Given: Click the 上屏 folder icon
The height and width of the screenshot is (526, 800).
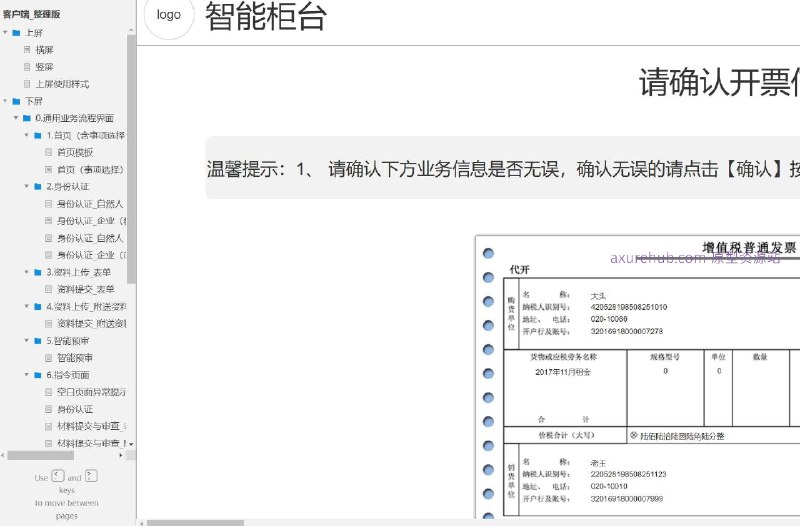Looking at the screenshot, I should (x=16, y=33).
